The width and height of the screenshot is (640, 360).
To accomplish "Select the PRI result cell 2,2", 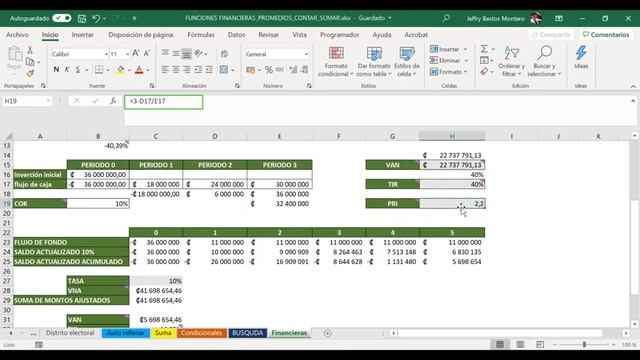I will pyautogui.click(x=452, y=204).
